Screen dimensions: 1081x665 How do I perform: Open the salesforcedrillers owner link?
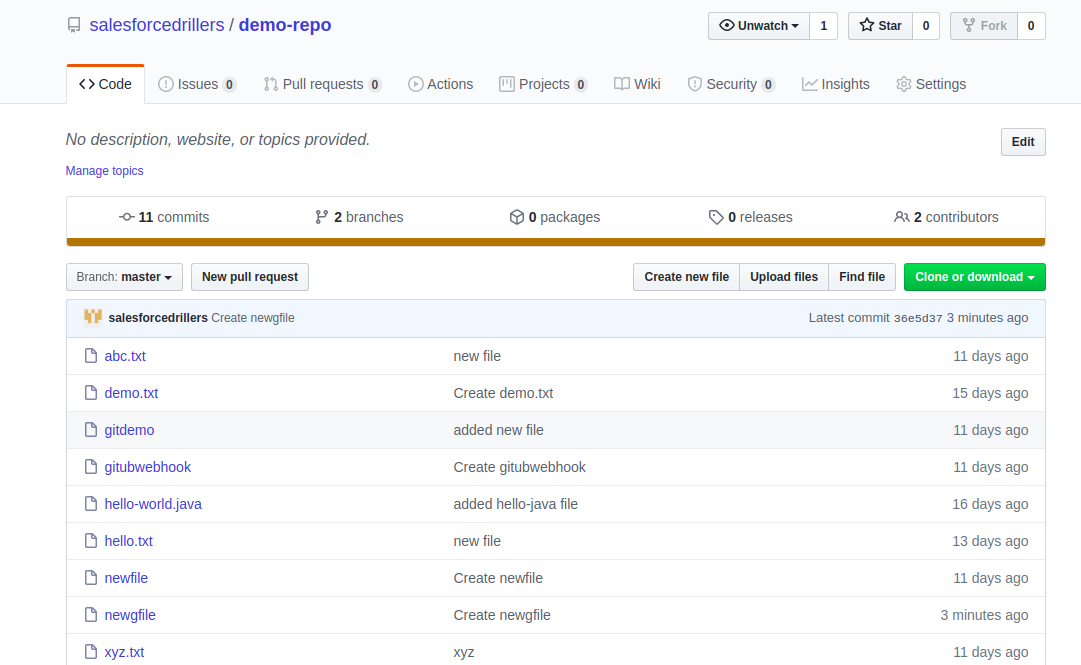click(x=156, y=25)
